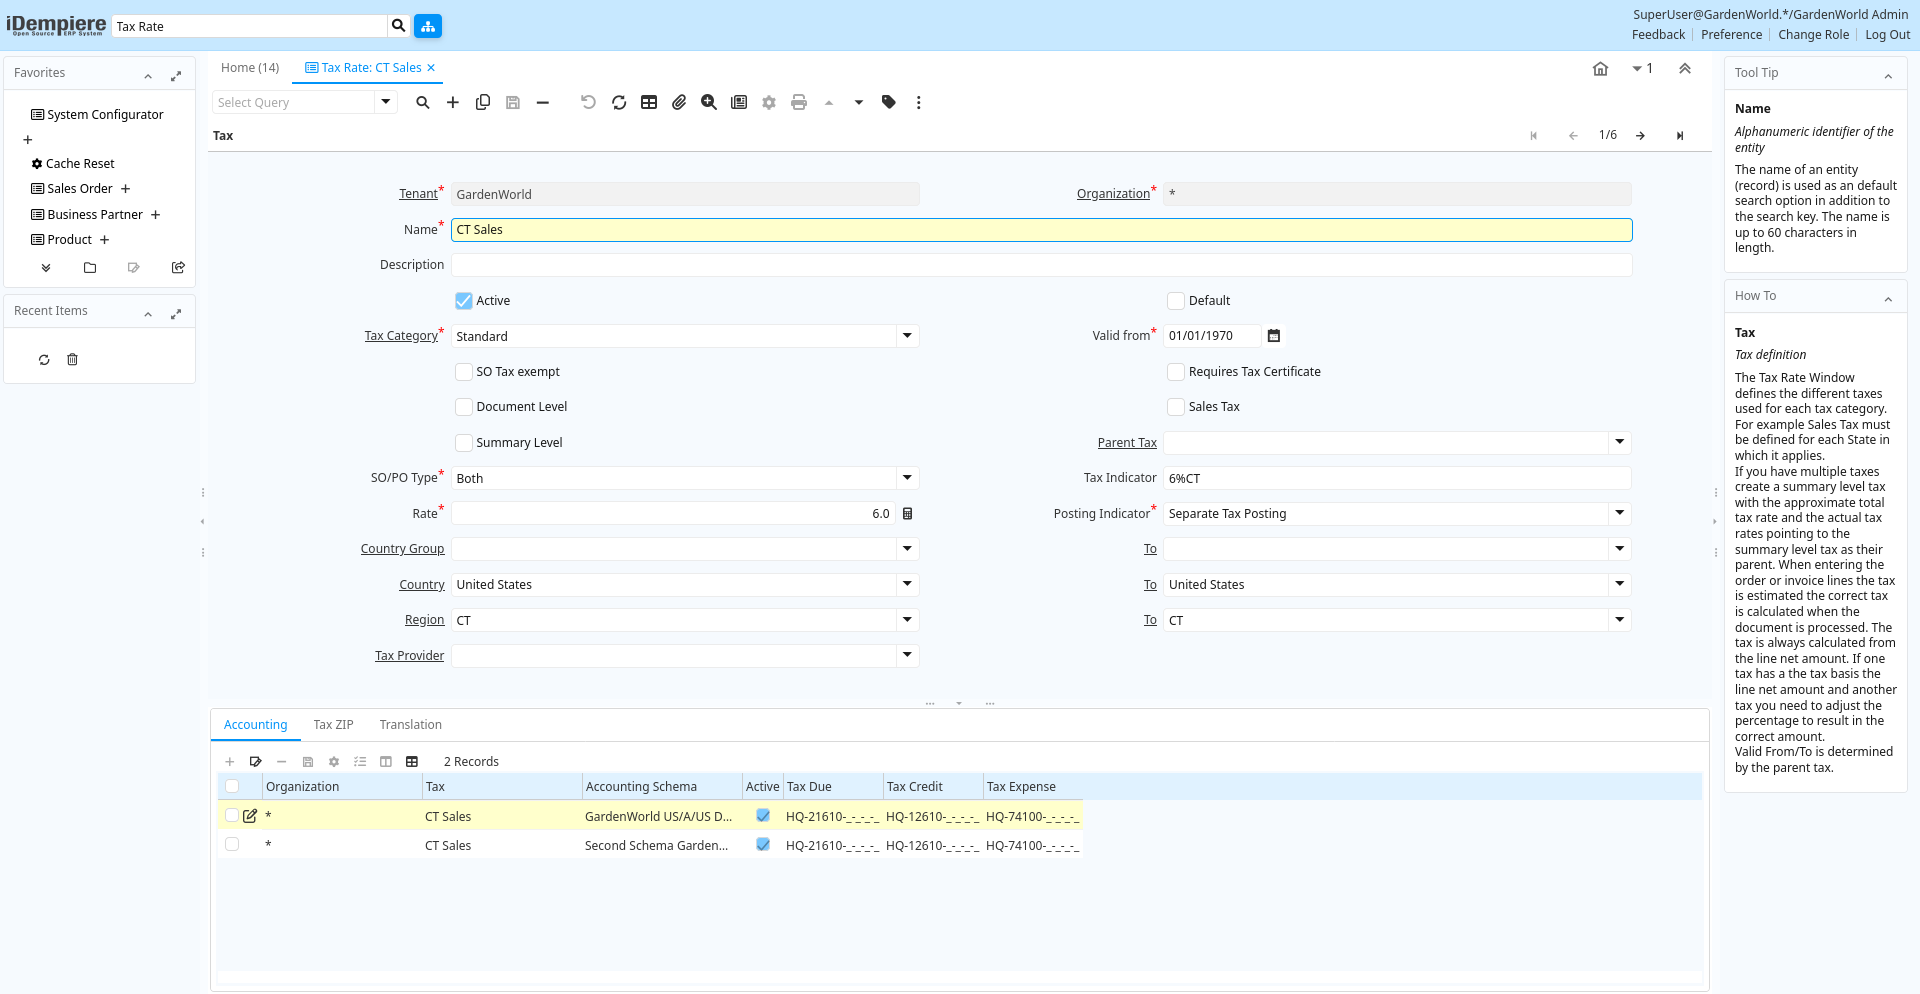Open the Tax Category dropdown
The width and height of the screenshot is (1920, 994).
point(907,336)
